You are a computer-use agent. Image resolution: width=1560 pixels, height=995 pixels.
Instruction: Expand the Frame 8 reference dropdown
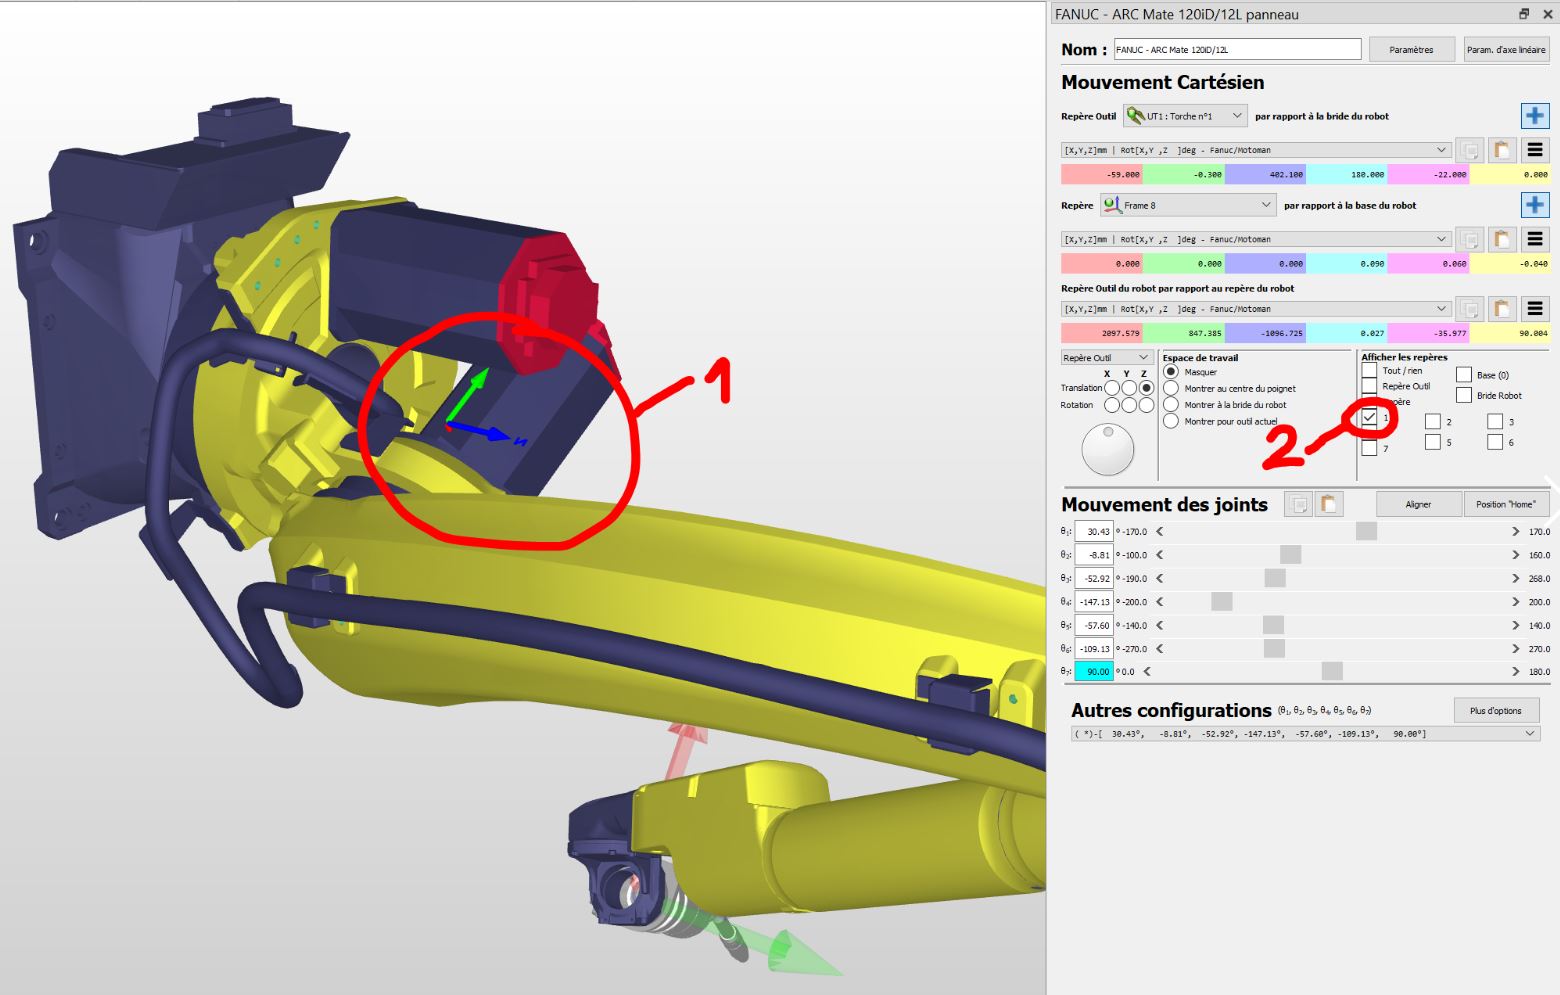[1188, 205]
